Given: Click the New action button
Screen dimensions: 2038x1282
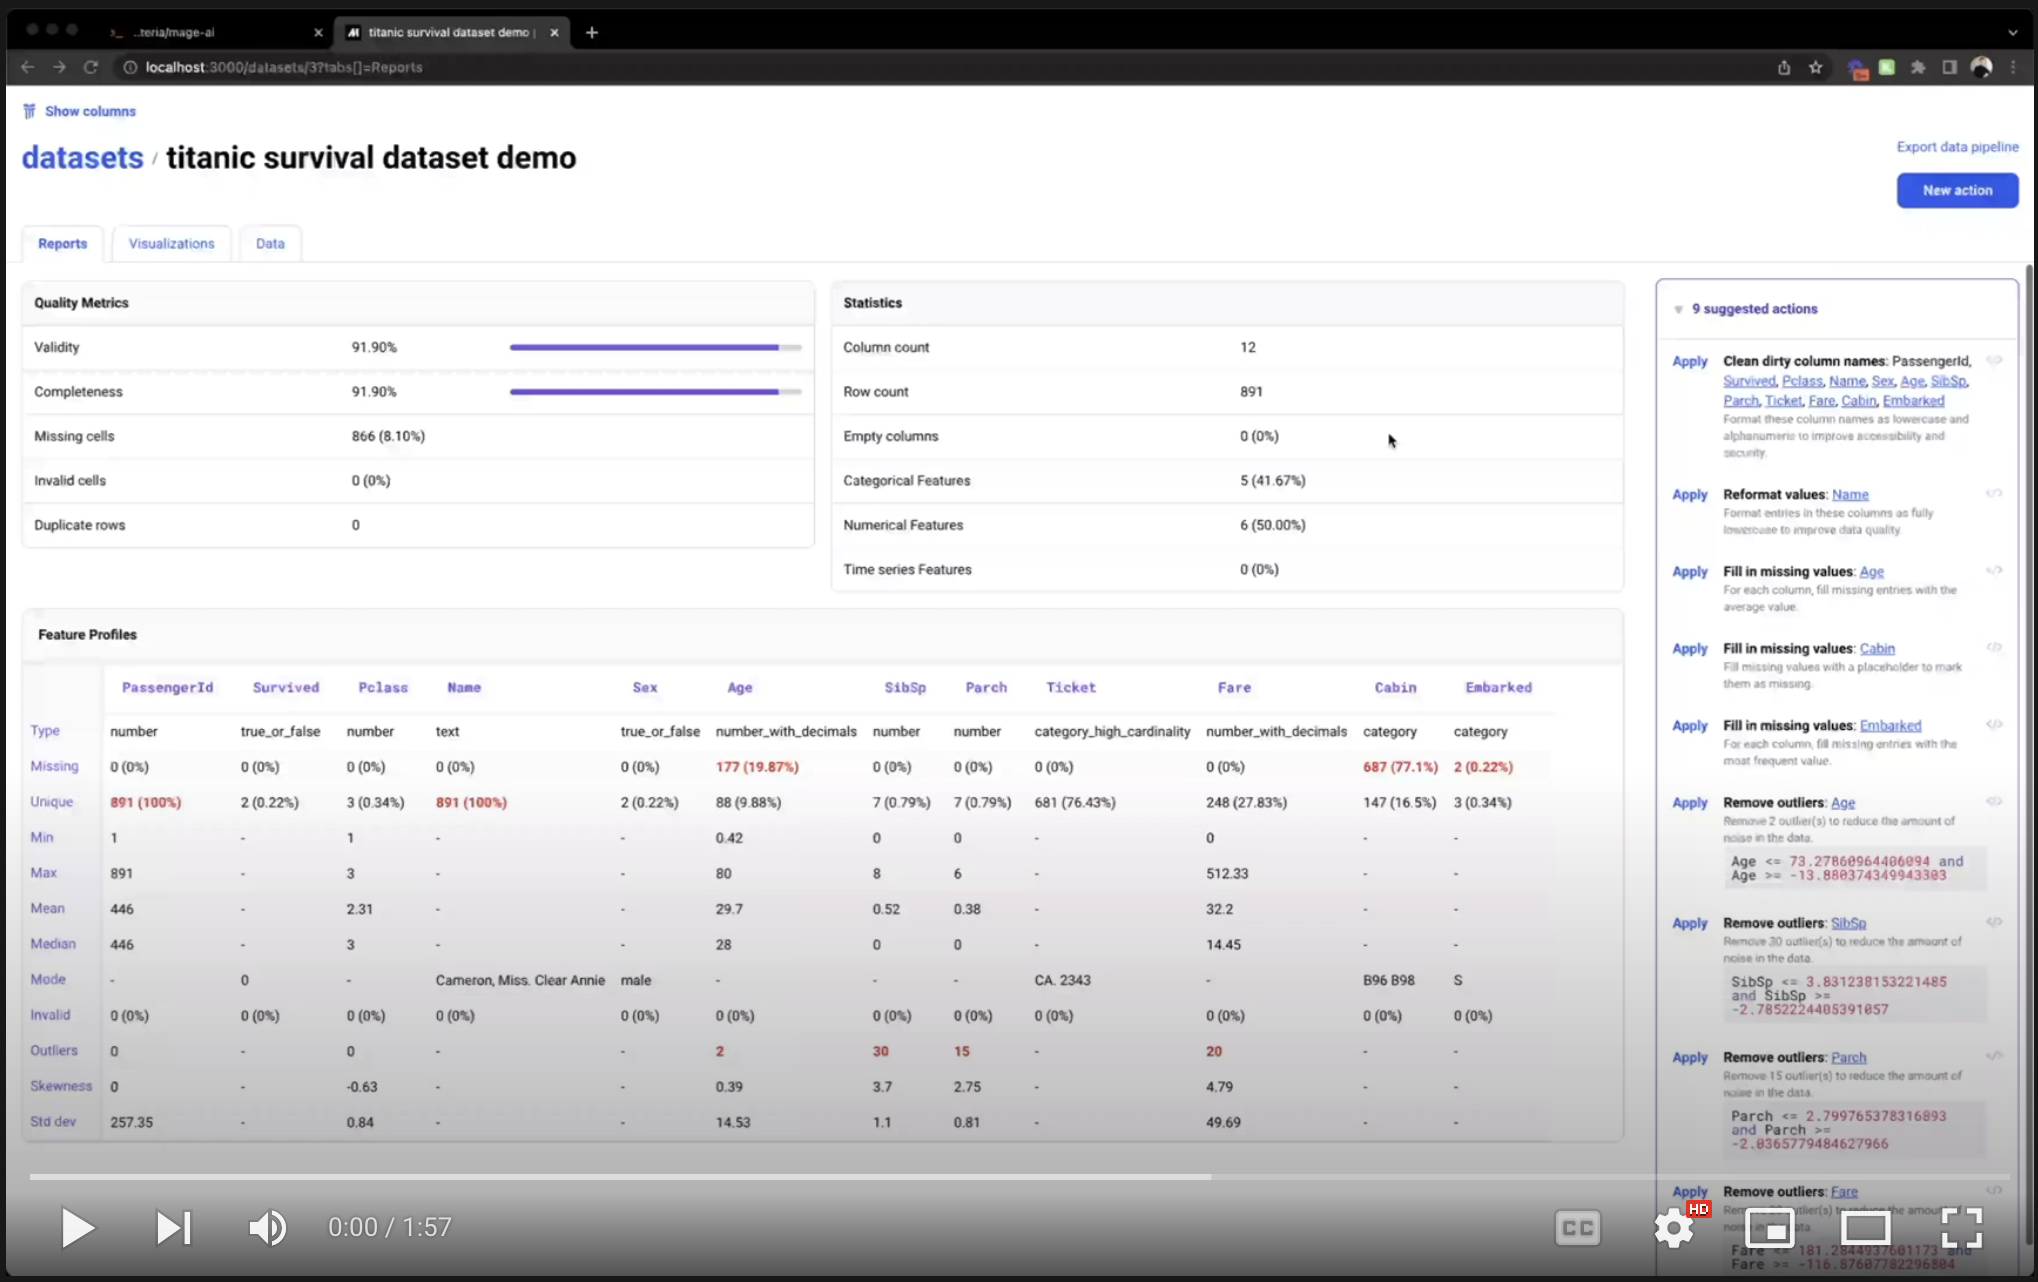Looking at the screenshot, I should point(1957,190).
